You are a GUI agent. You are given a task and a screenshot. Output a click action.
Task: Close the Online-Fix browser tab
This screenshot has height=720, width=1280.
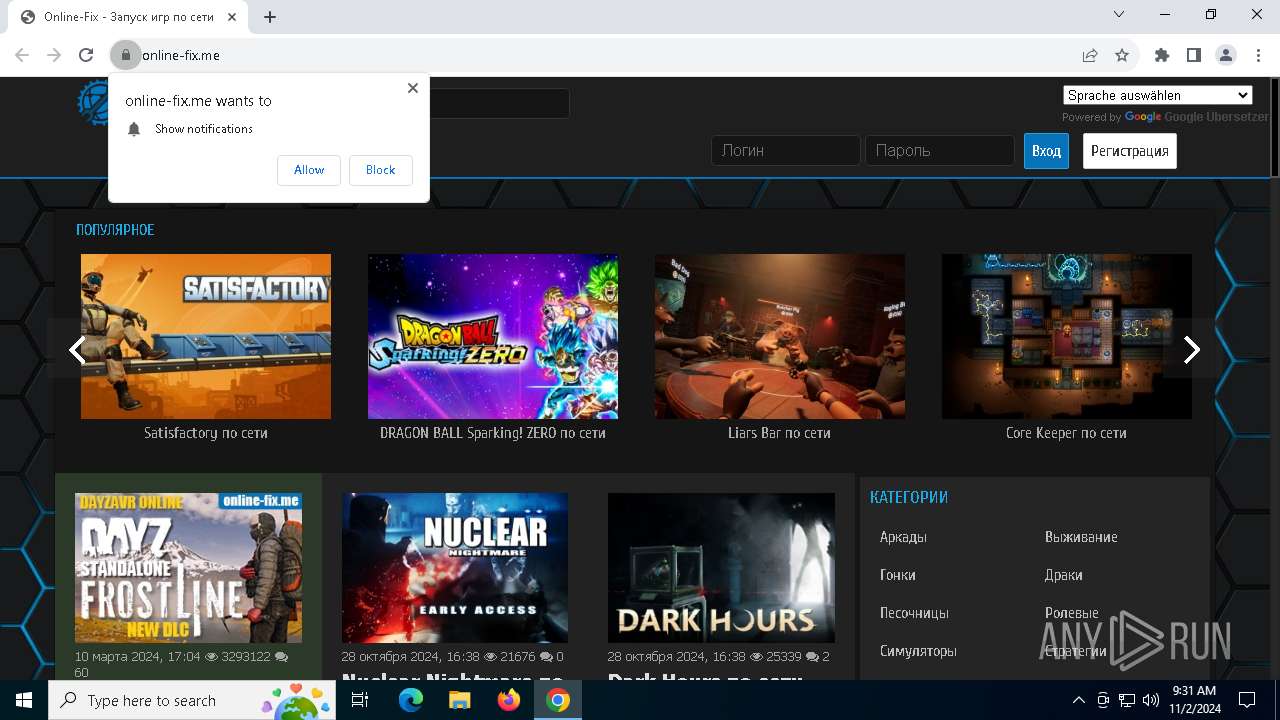click(x=232, y=17)
